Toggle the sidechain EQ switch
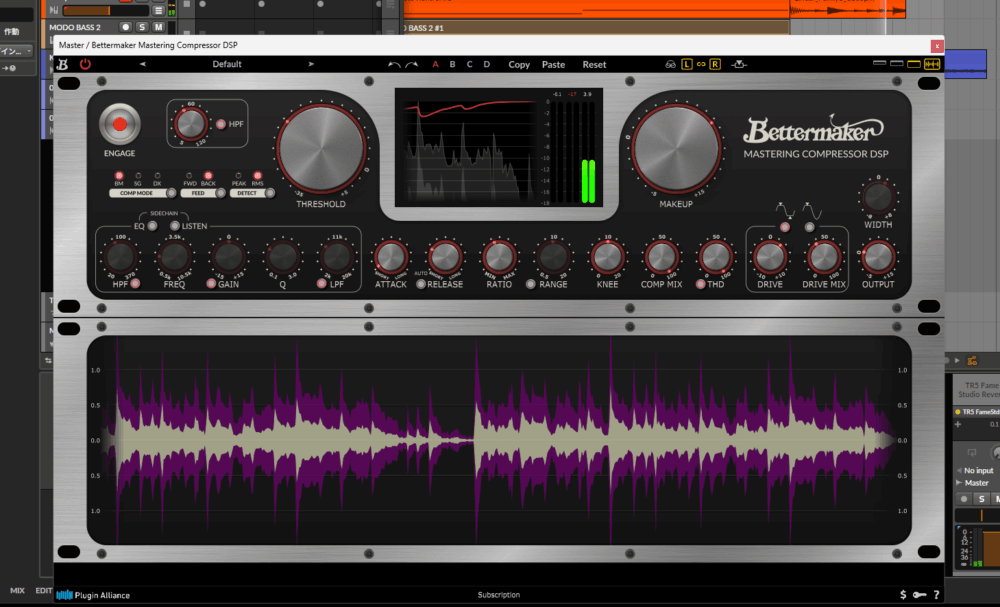 [x=152, y=226]
